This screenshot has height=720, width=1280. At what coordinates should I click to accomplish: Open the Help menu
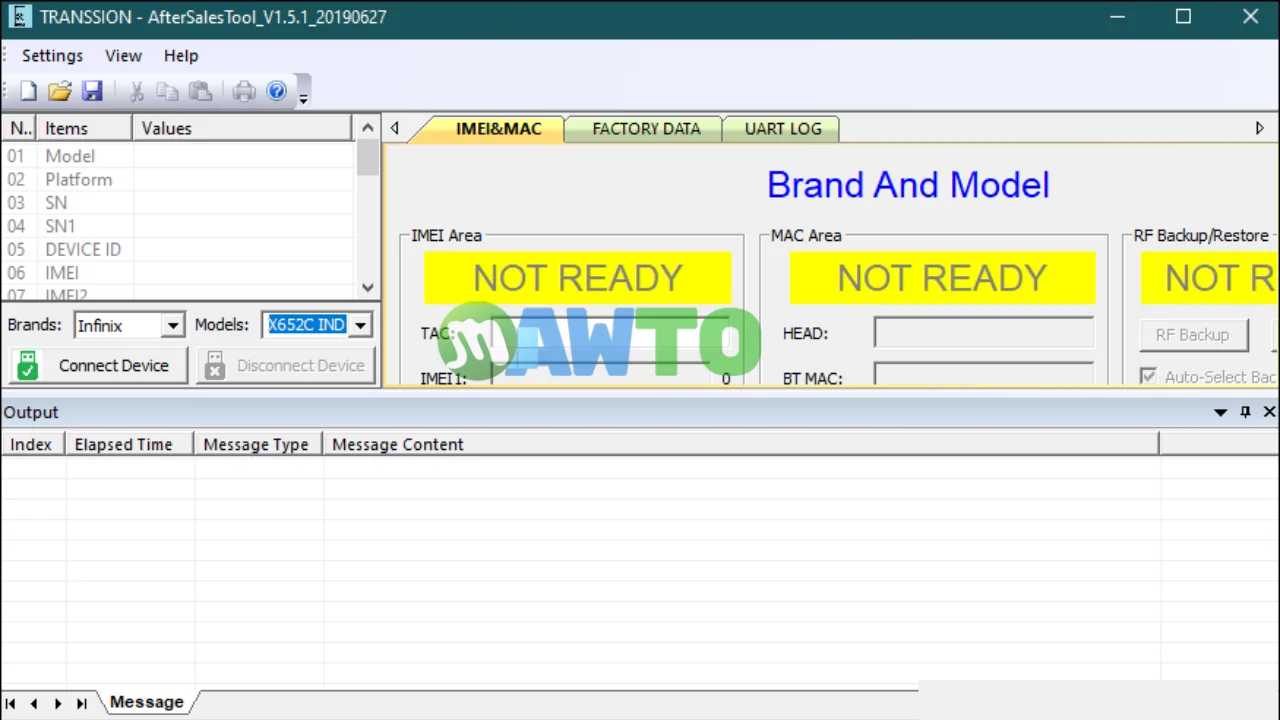[x=181, y=56]
